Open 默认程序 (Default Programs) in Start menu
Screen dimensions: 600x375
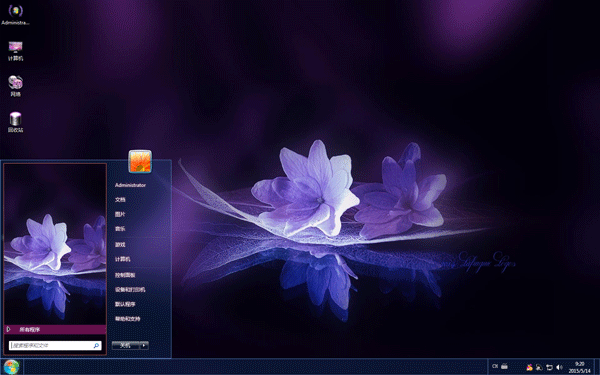point(125,305)
